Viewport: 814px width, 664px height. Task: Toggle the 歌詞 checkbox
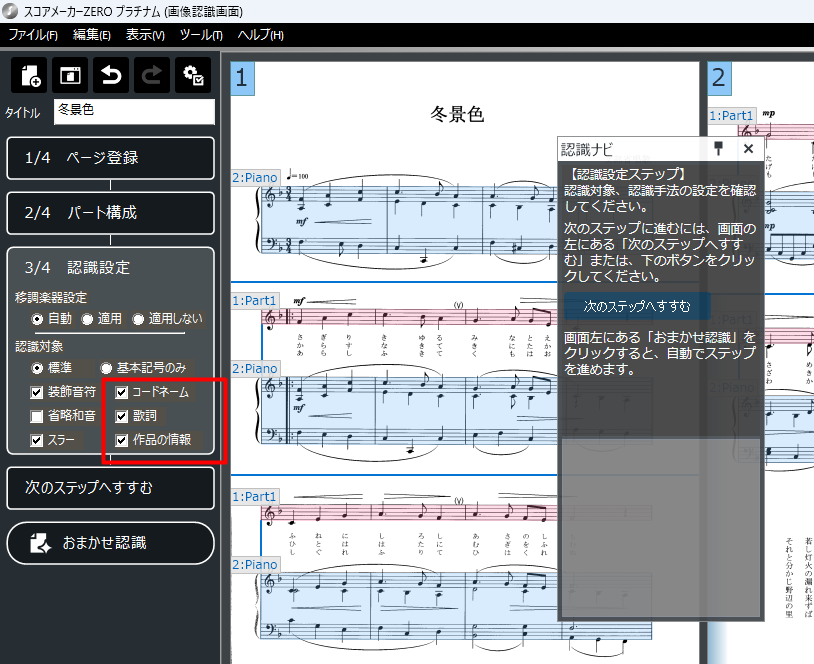click(x=122, y=416)
